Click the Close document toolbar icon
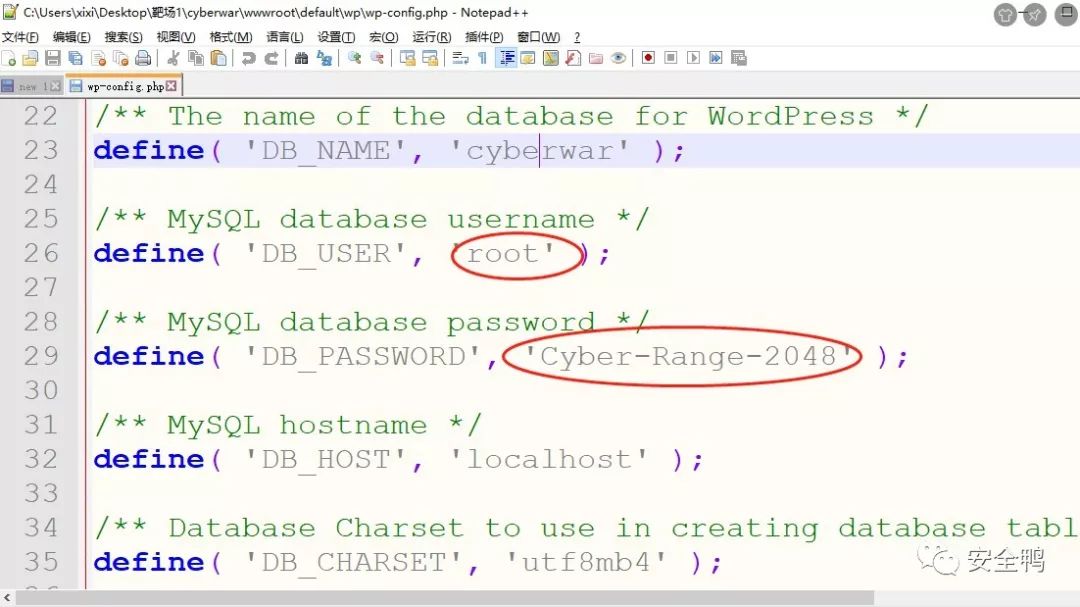The width and height of the screenshot is (1080, 607). tap(98, 59)
